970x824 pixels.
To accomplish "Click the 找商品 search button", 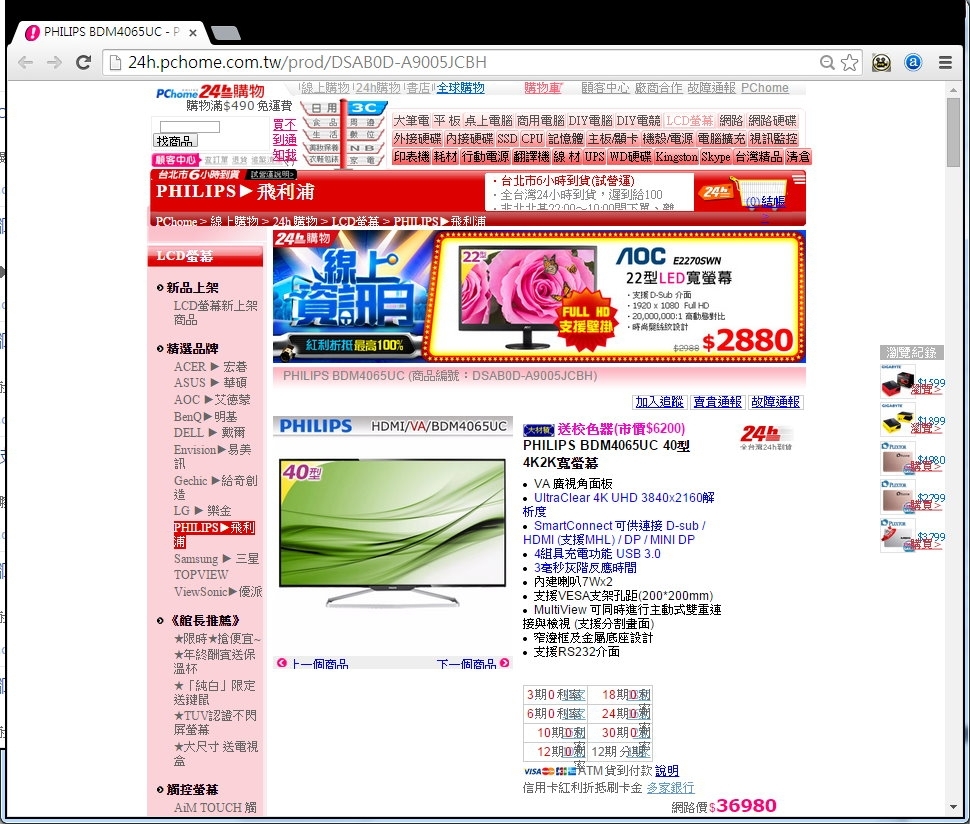I will coord(175,141).
